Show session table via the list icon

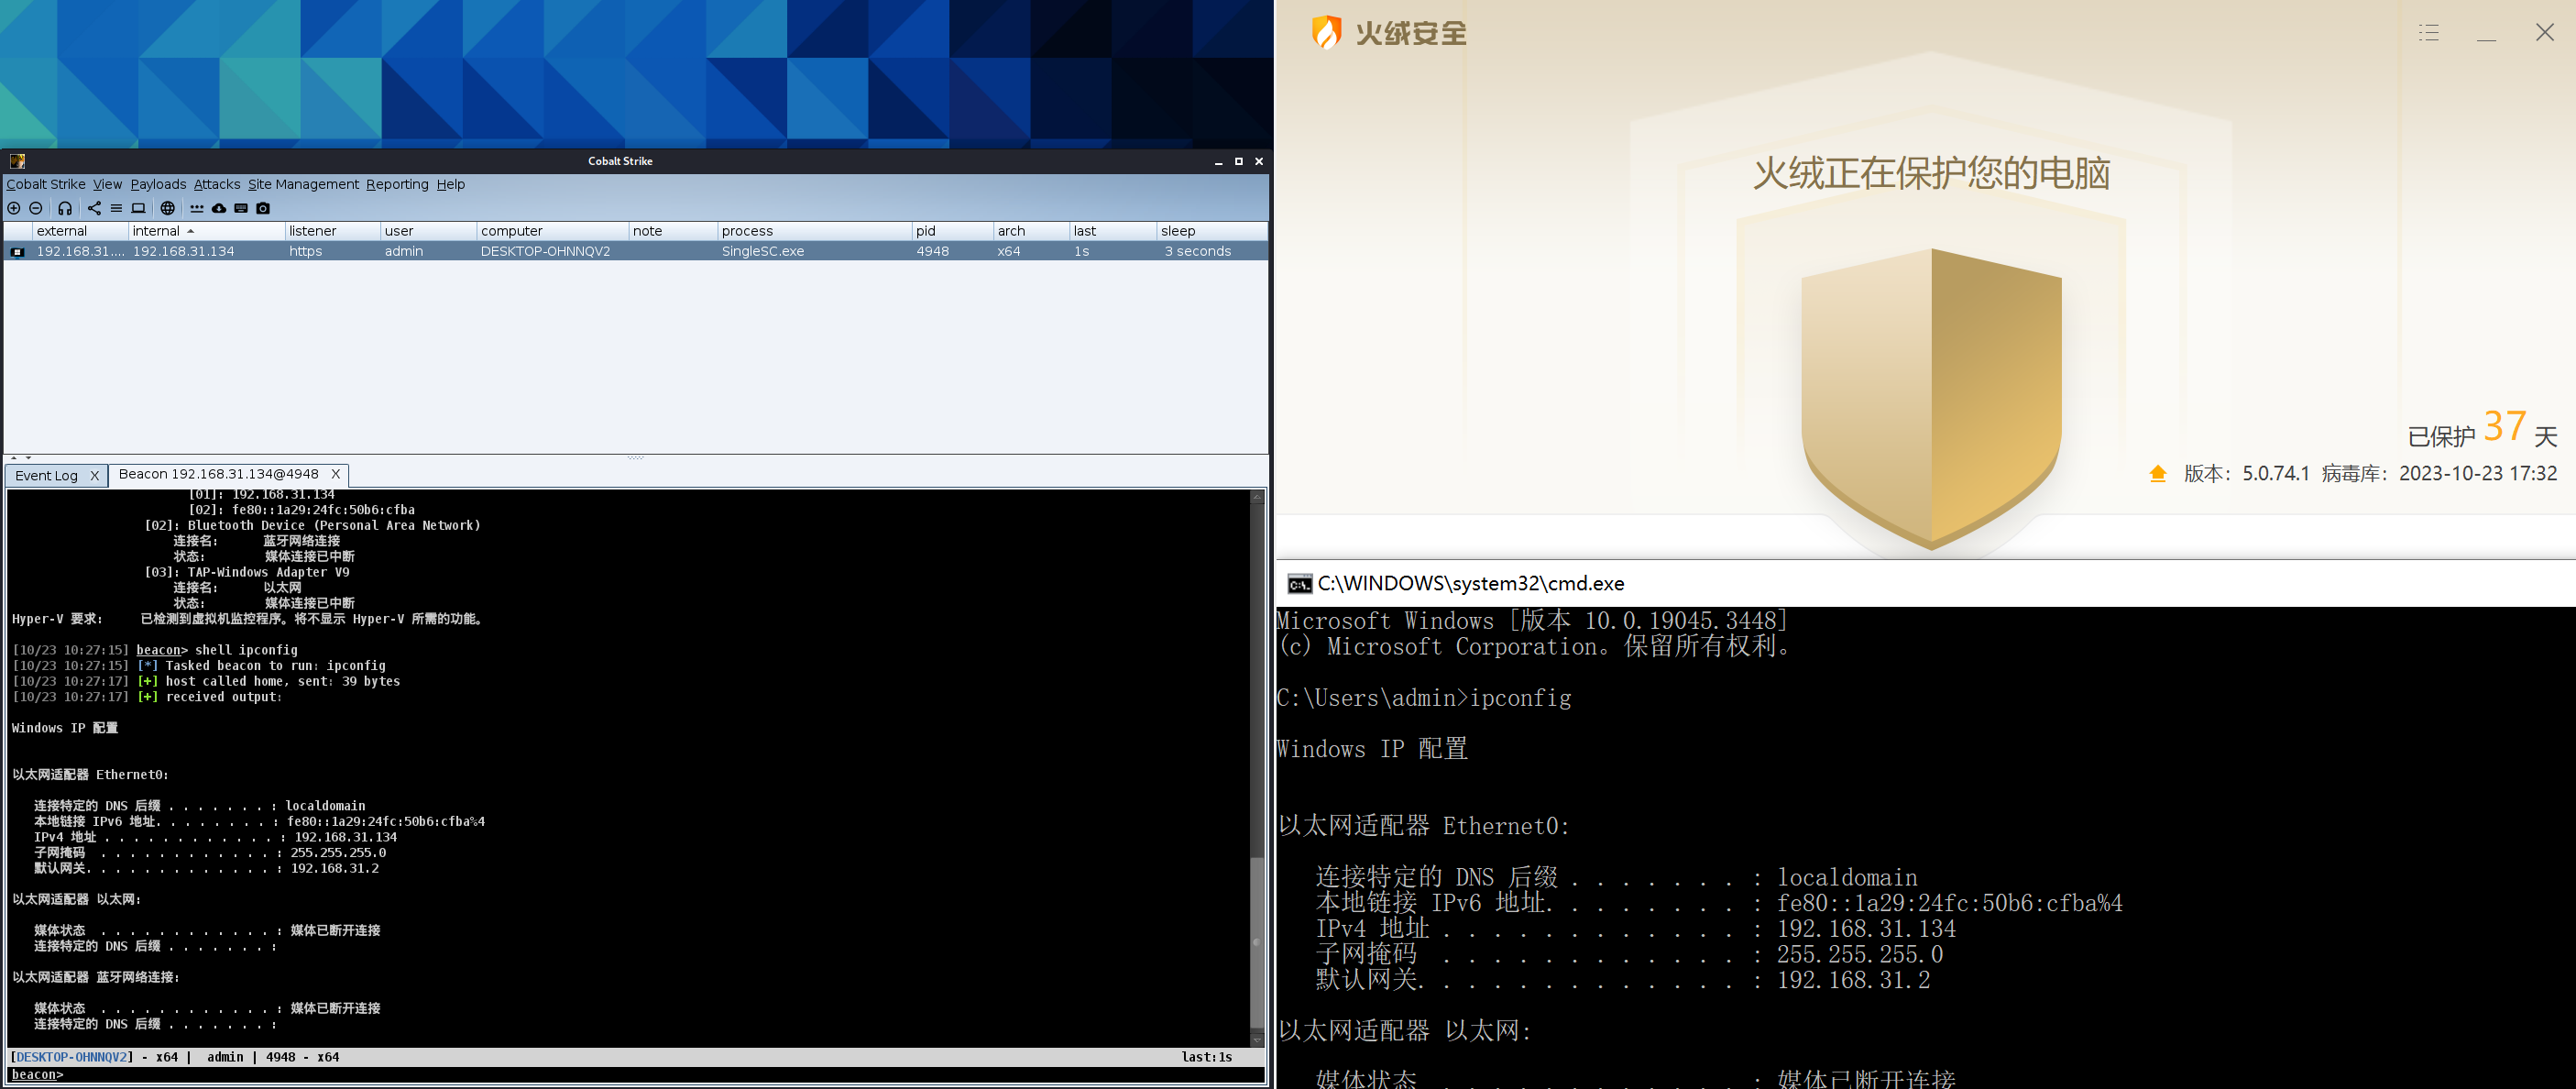116,208
